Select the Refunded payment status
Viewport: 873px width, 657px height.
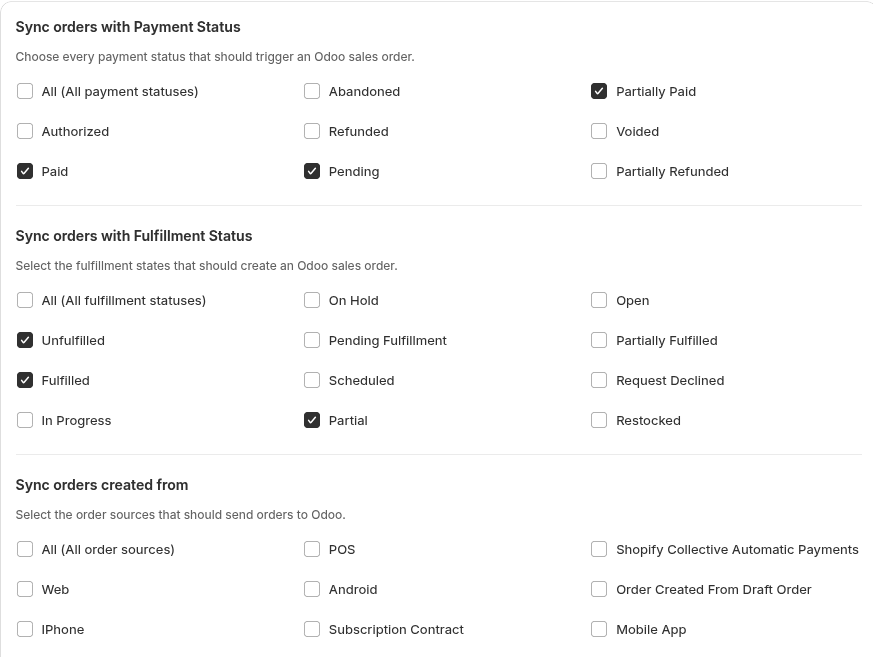coord(312,131)
